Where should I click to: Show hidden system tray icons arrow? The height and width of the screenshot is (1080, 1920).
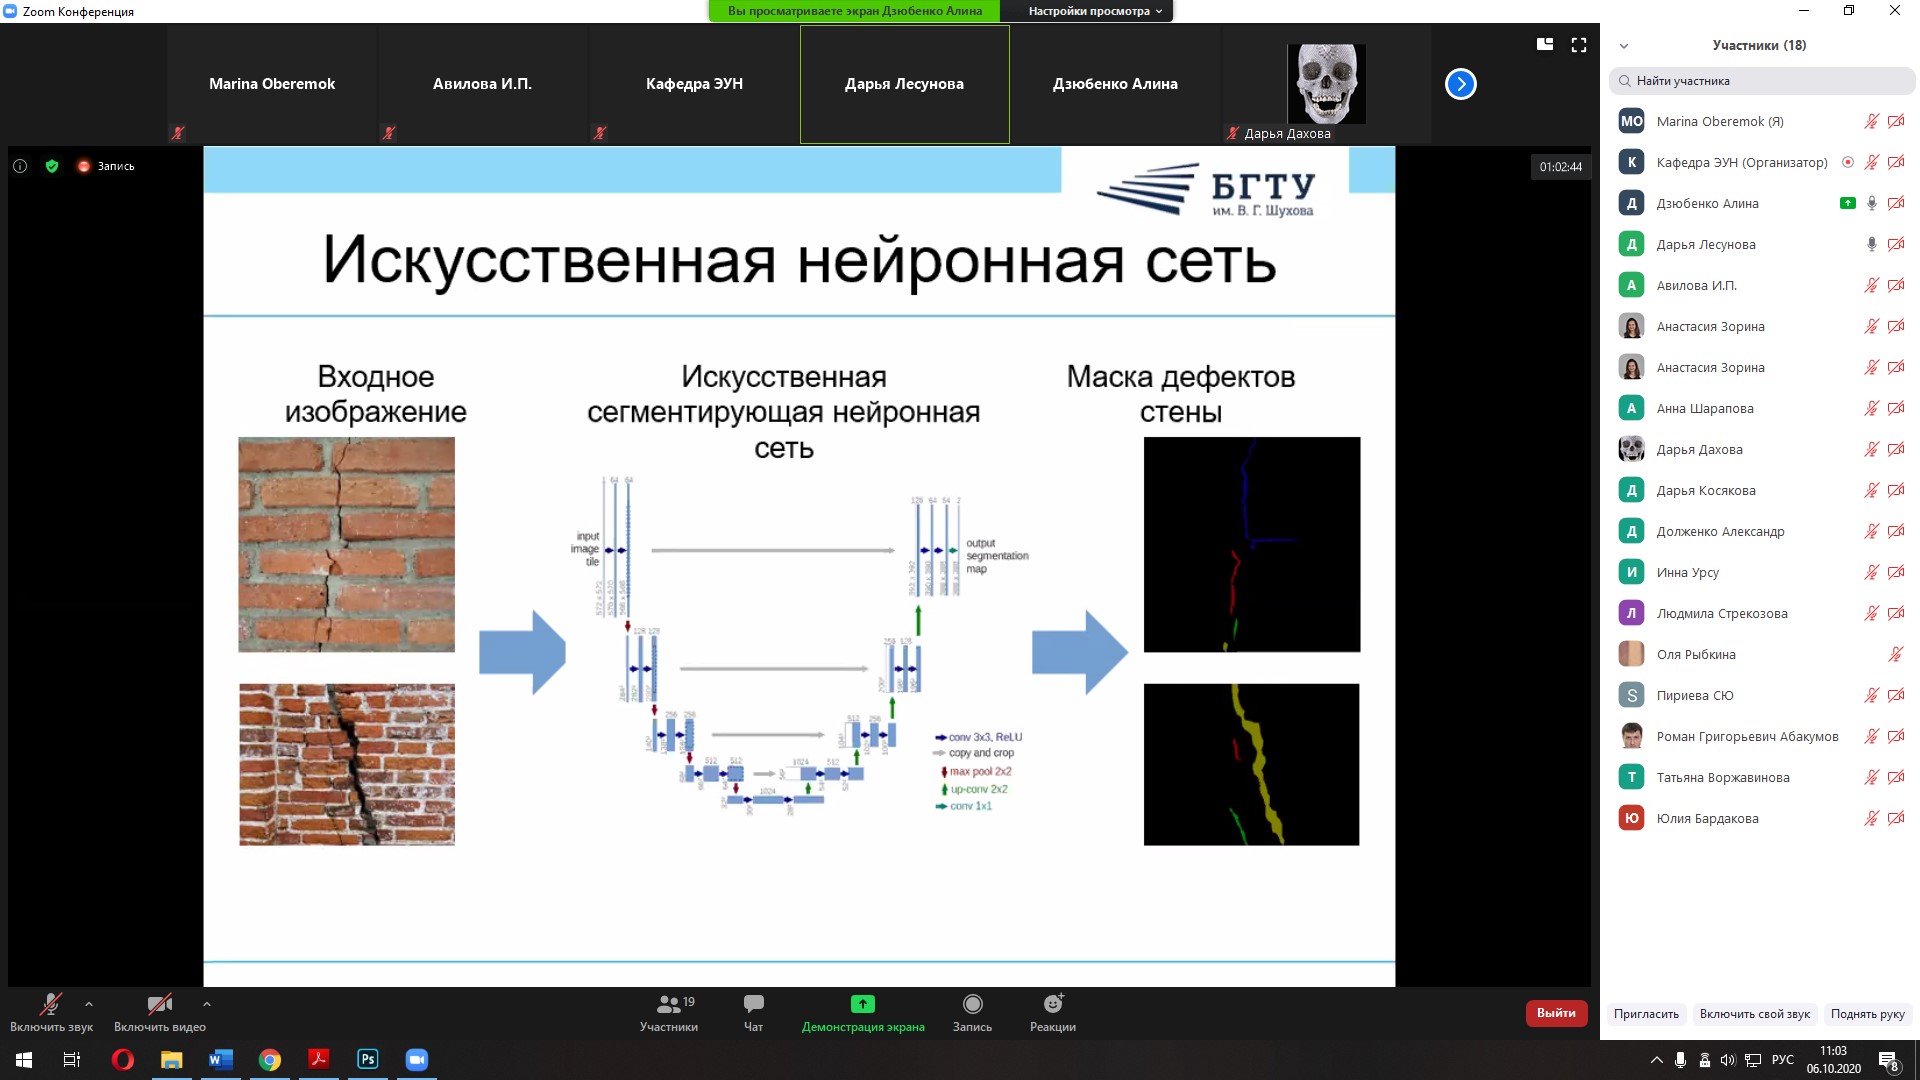click(x=1656, y=1060)
